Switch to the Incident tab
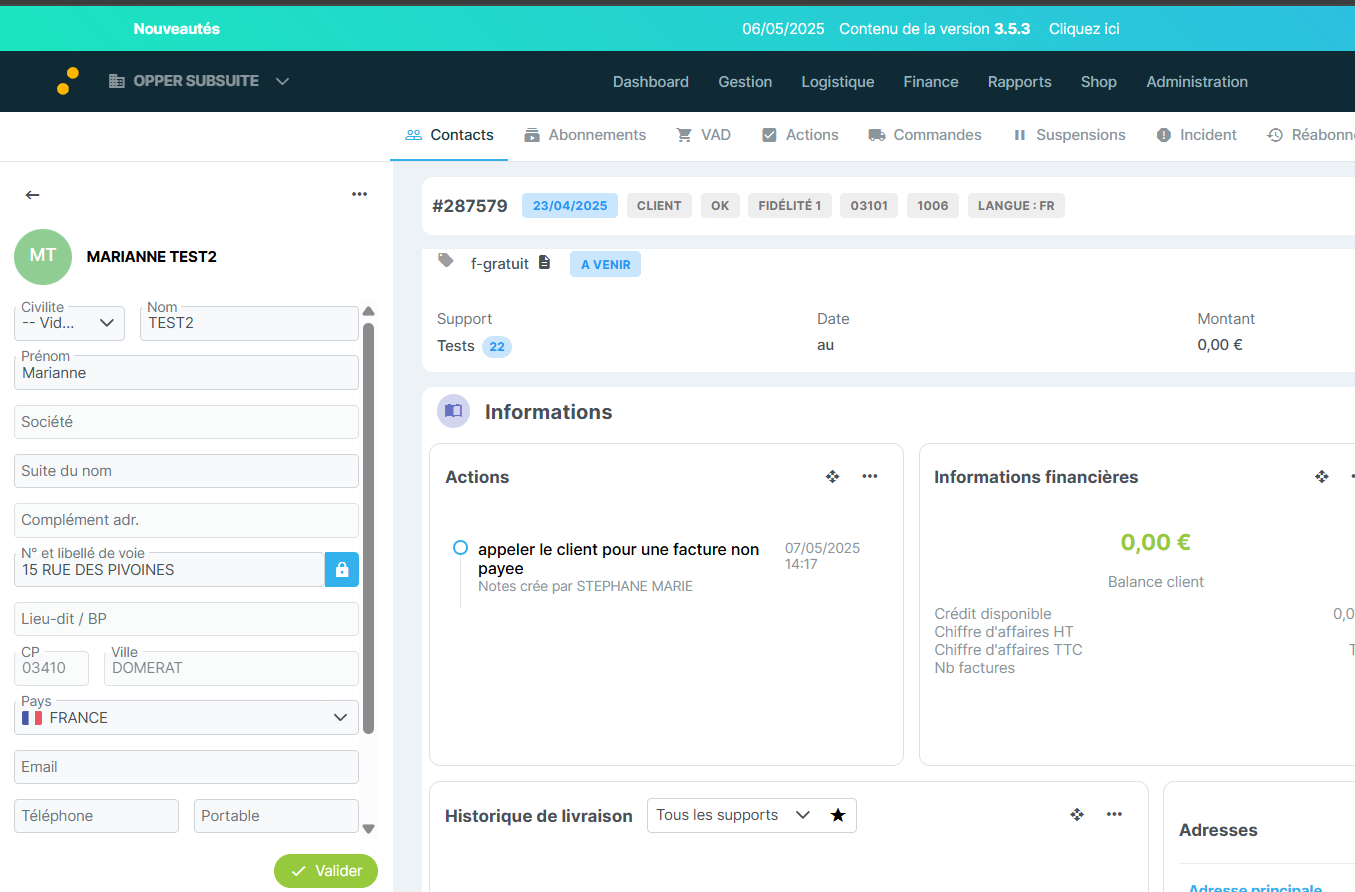This screenshot has width=1355, height=892. [x=1196, y=135]
